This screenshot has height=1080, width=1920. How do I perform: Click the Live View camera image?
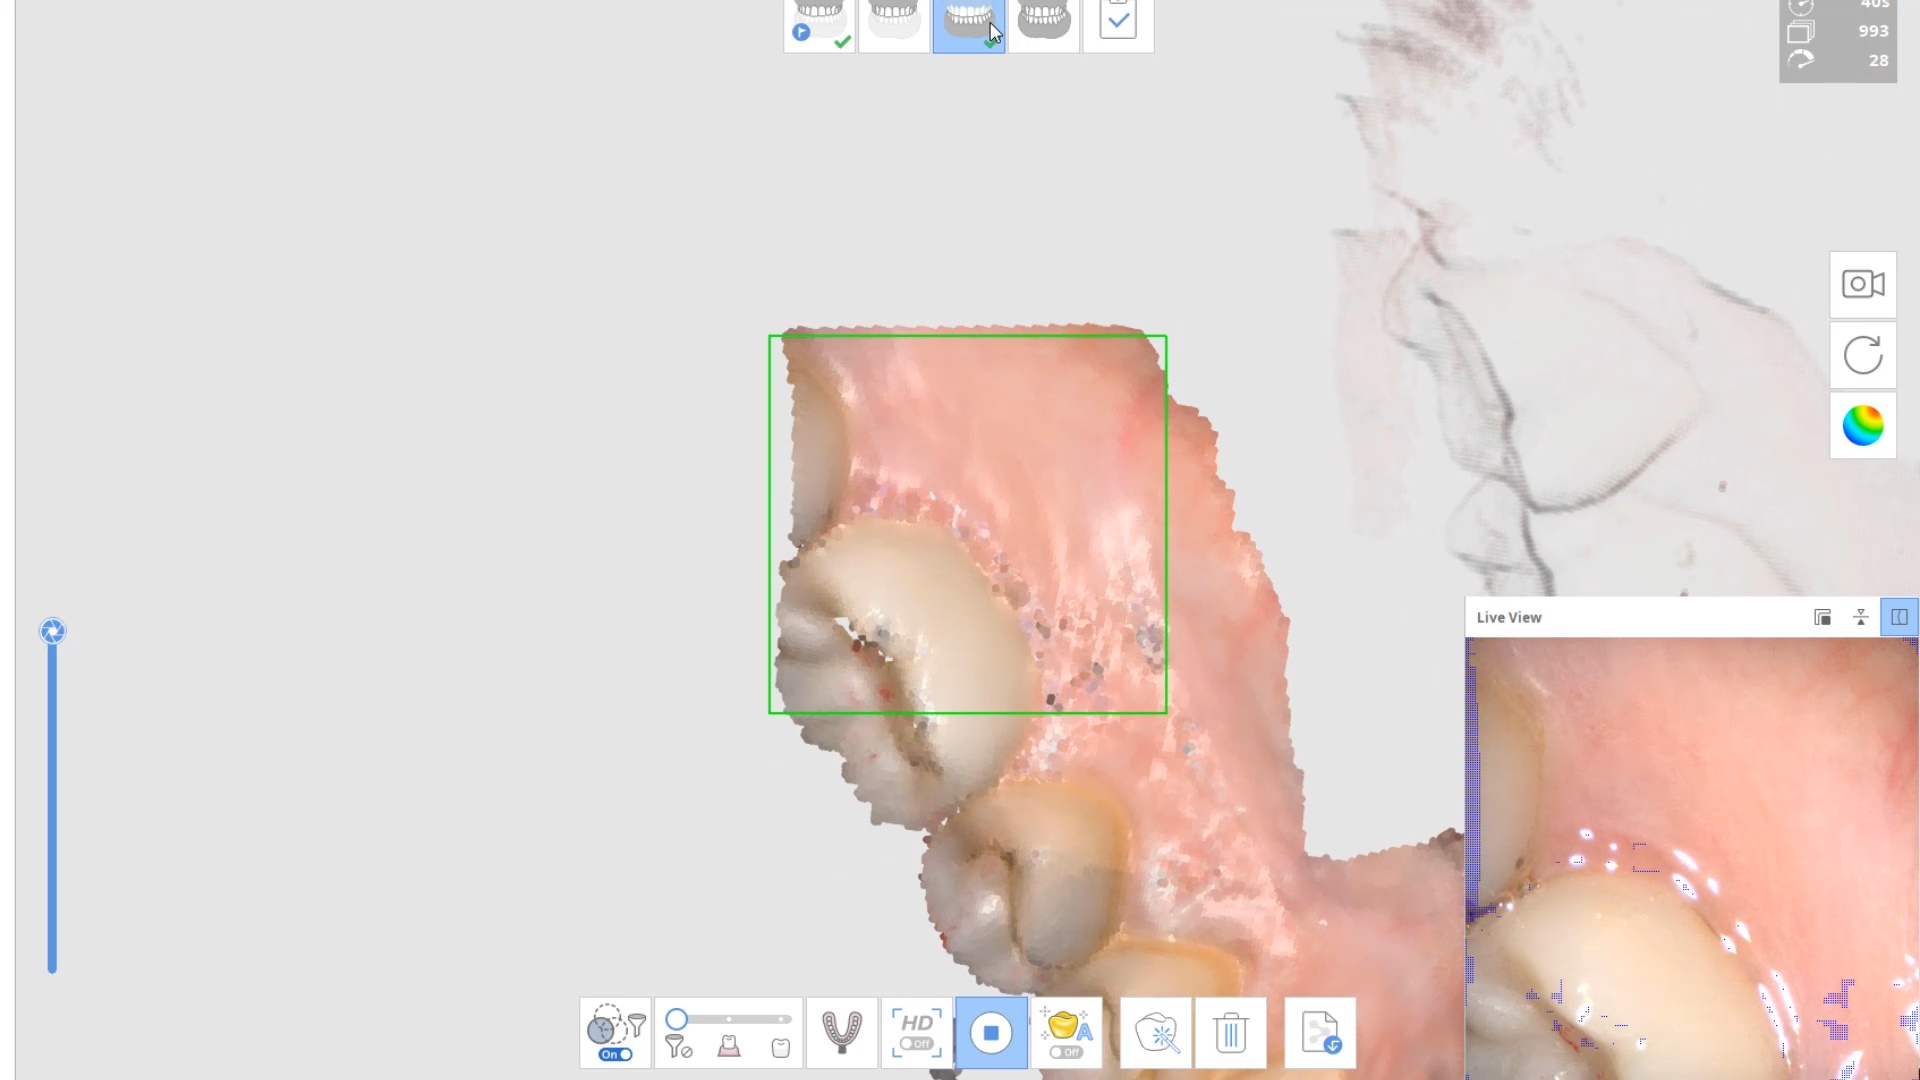(1692, 858)
